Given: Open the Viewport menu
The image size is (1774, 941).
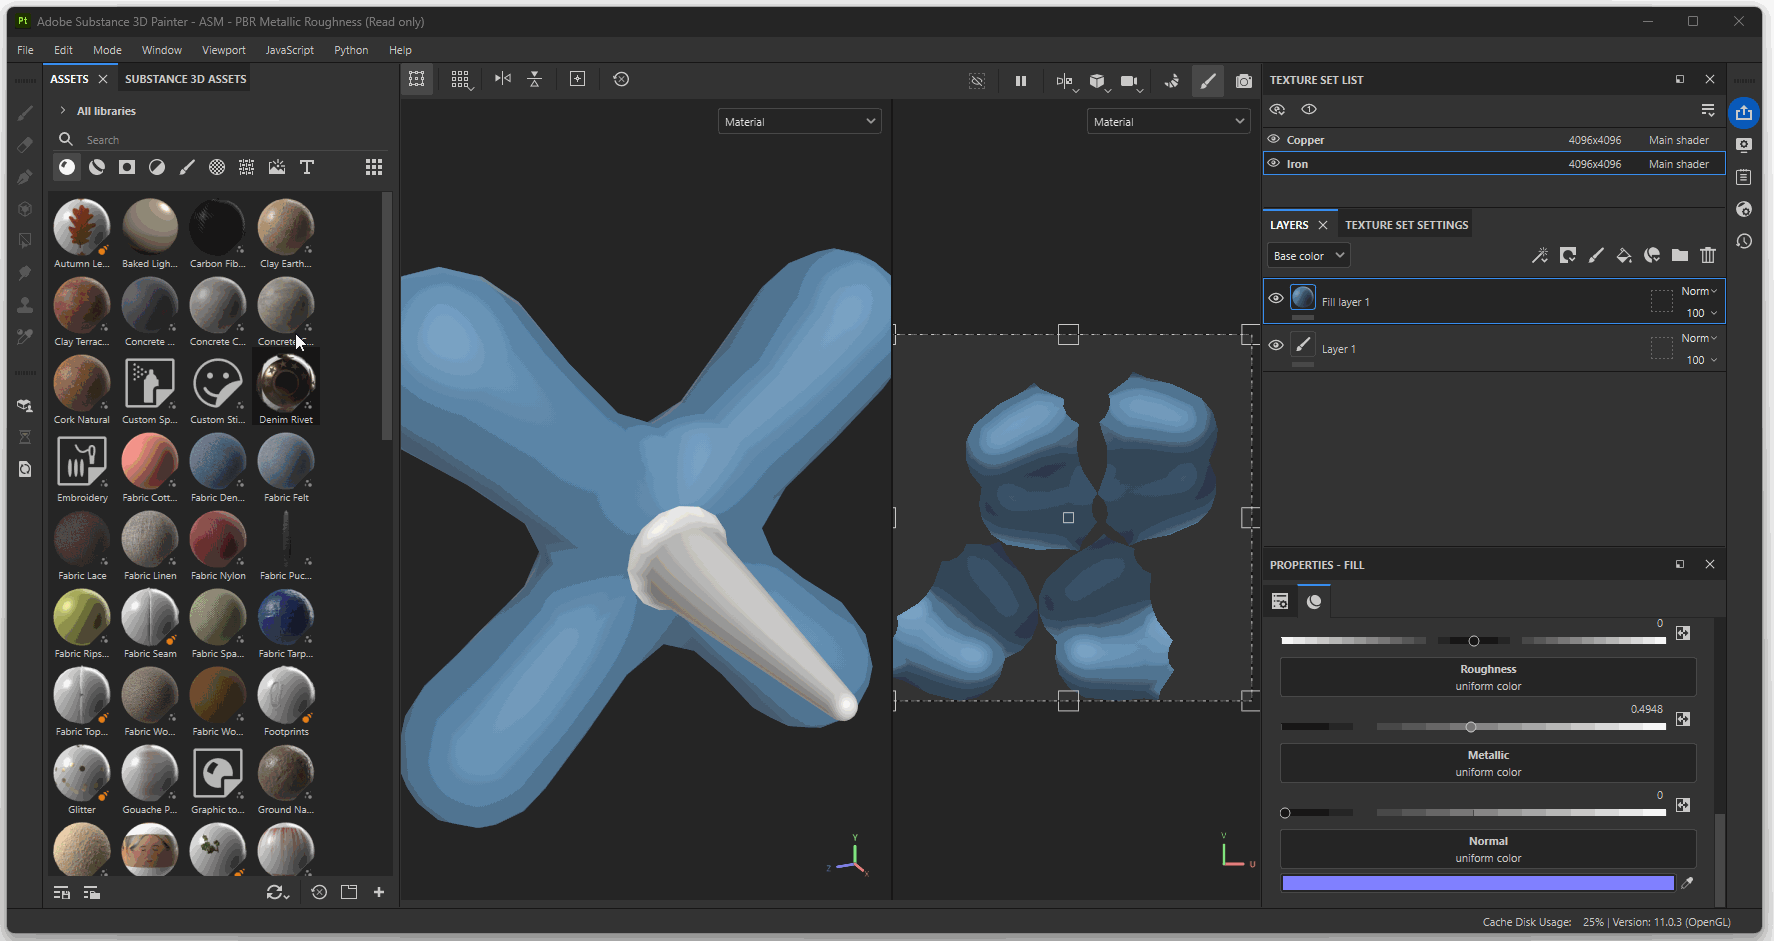Looking at the screenshot, I should coord(223,50).
